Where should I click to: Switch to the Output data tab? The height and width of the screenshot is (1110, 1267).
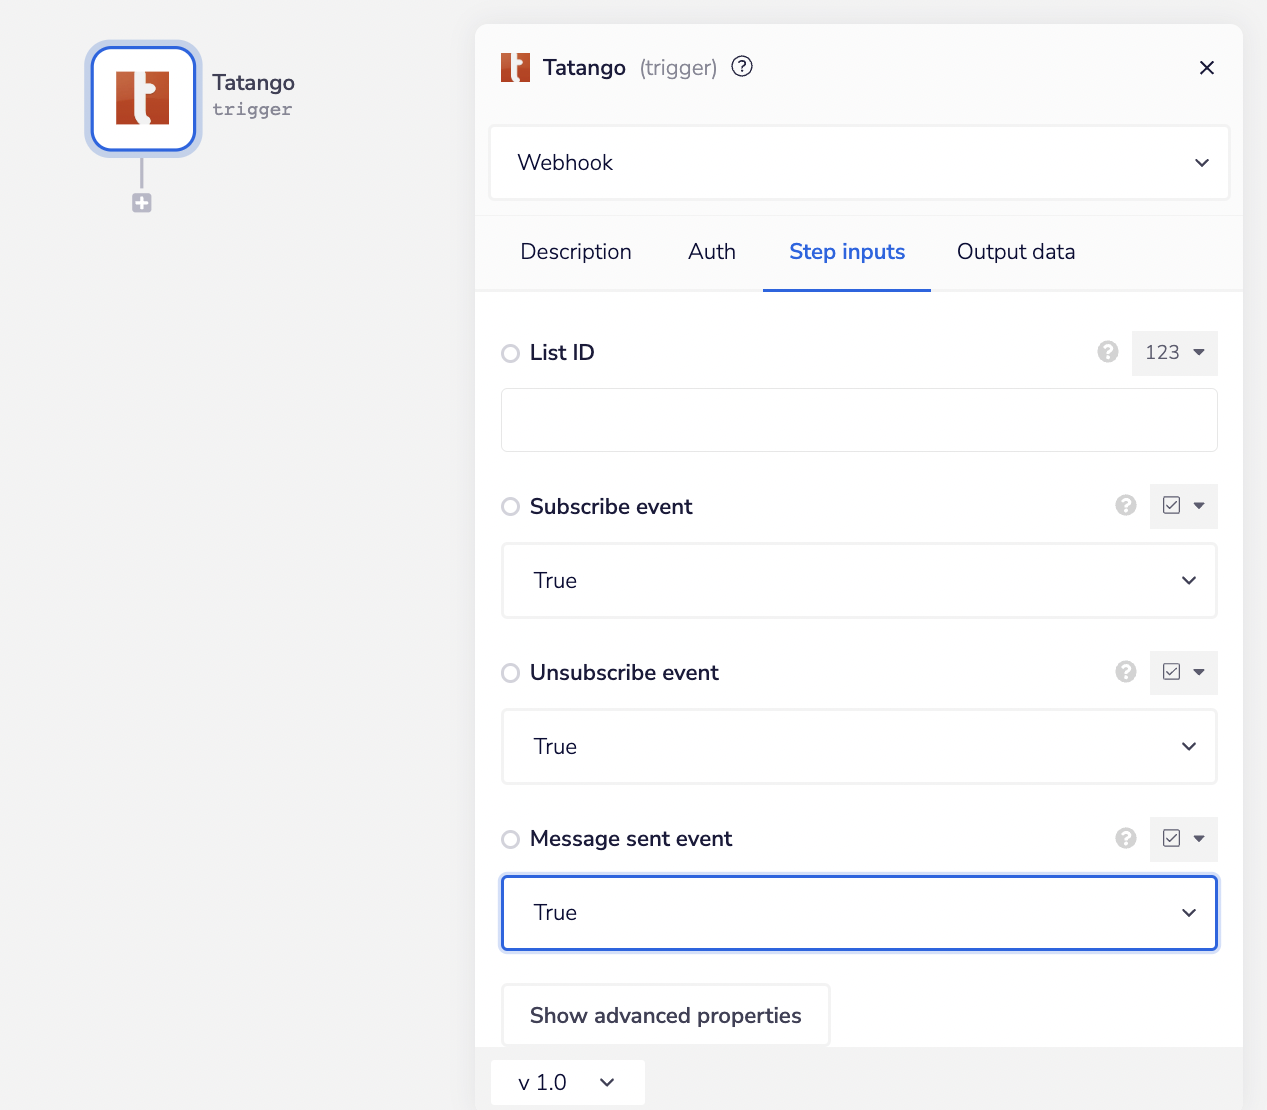tap(1015, 252)
